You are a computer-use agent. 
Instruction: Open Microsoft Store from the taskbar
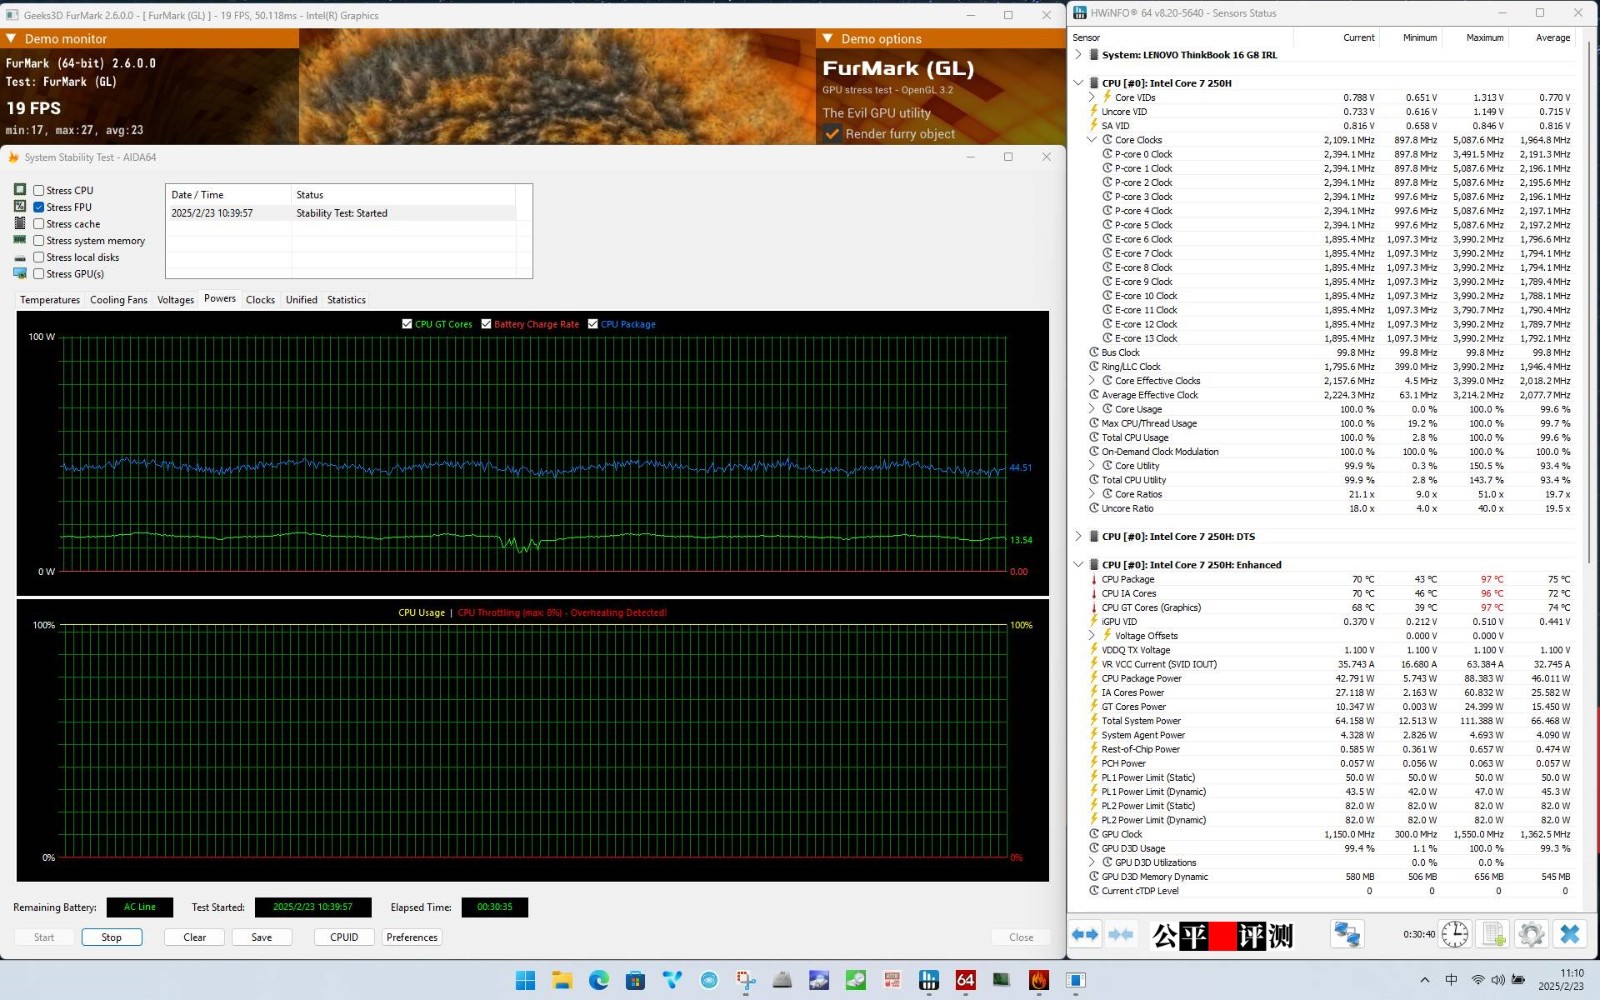(635, 980)
